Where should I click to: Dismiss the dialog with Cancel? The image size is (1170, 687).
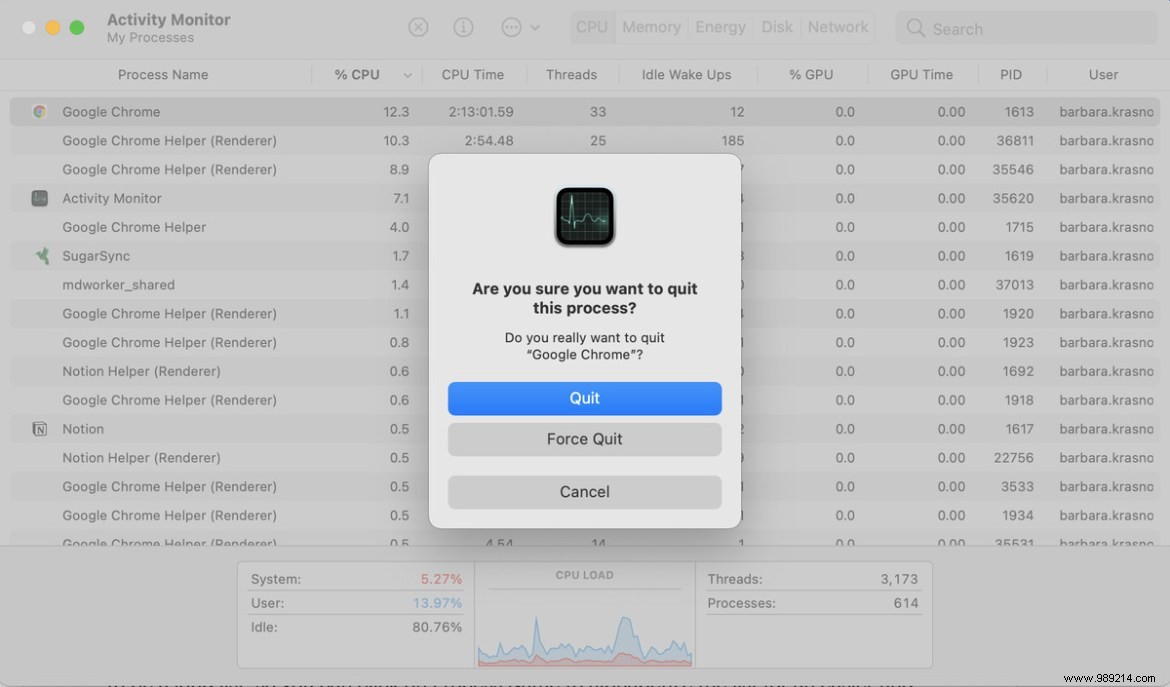pos(584,491)
